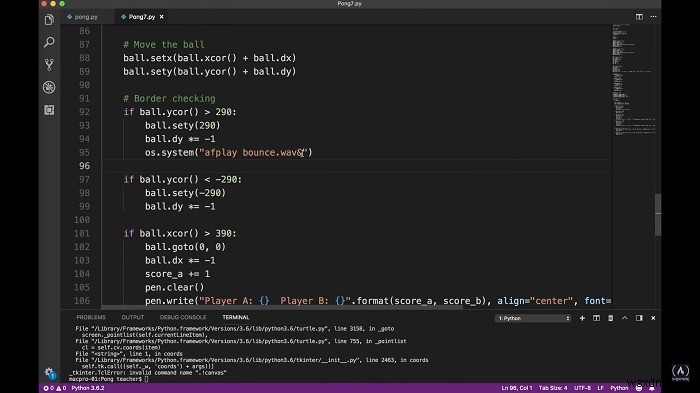Click the '# Border checking' comment

point(169,99)
